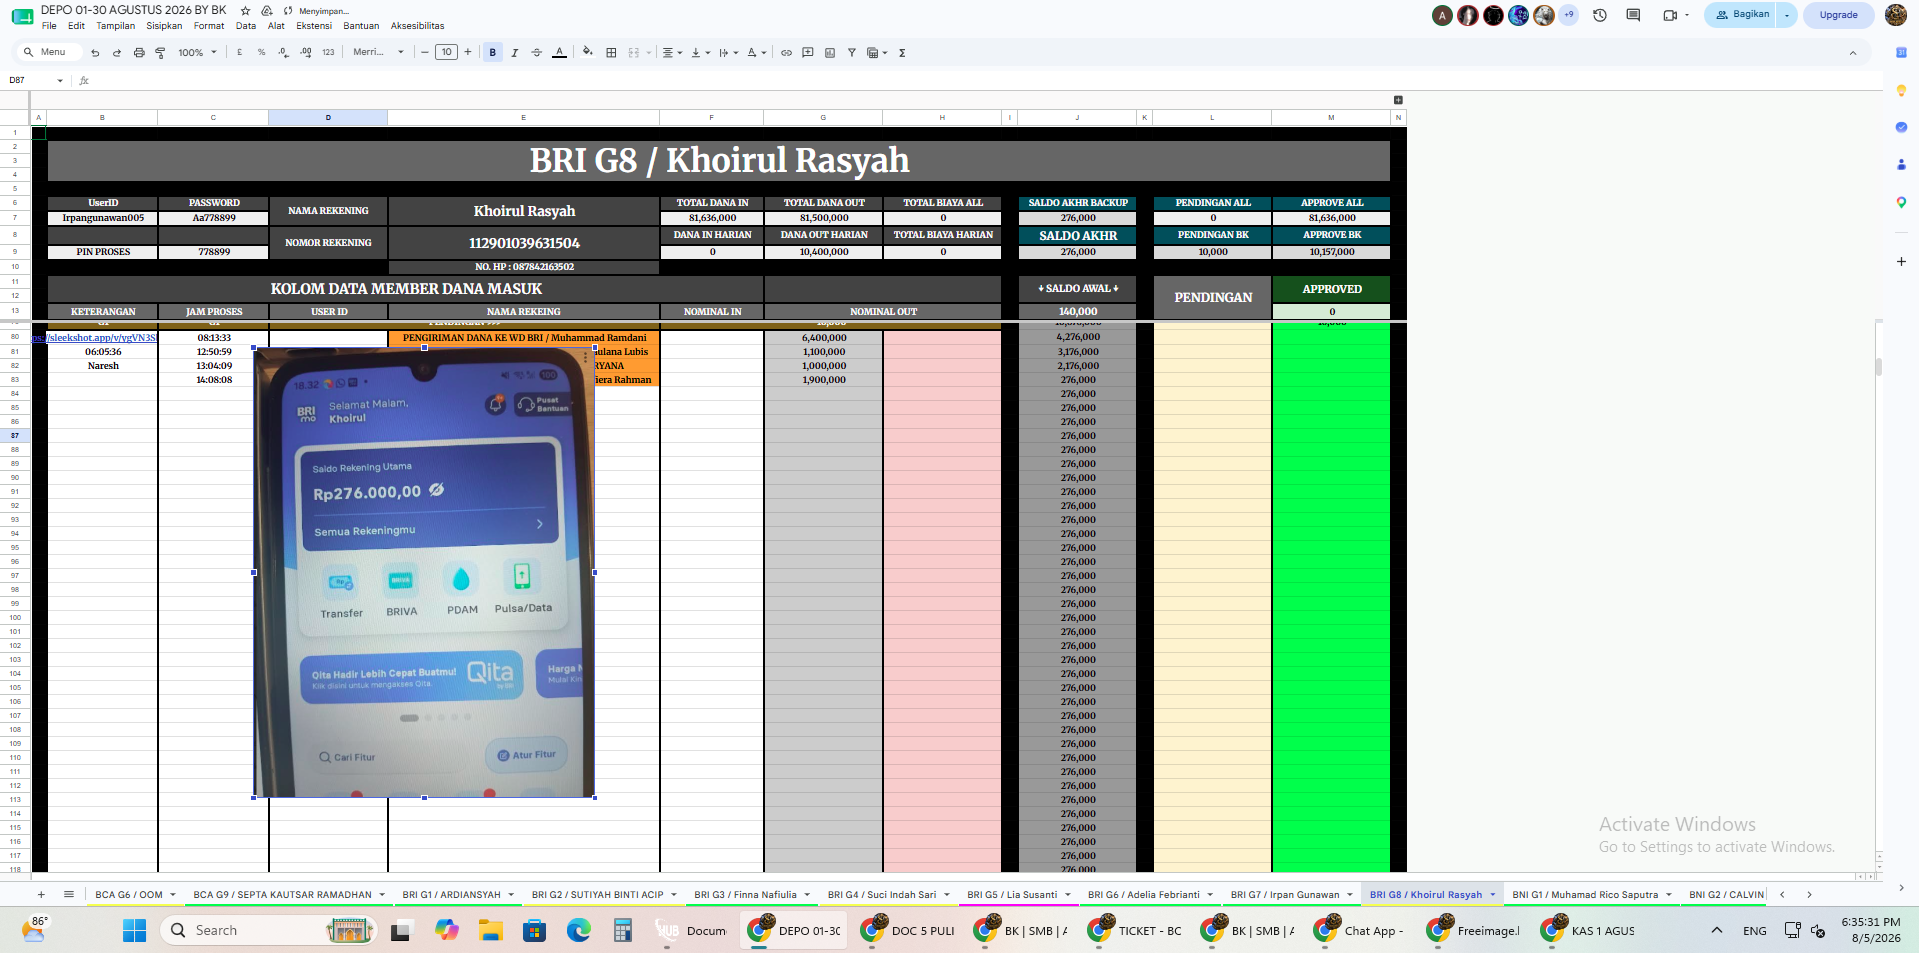1919x953 pixels.
Task: Create a filter with funnel icon
Action: [x=852, y=53]
